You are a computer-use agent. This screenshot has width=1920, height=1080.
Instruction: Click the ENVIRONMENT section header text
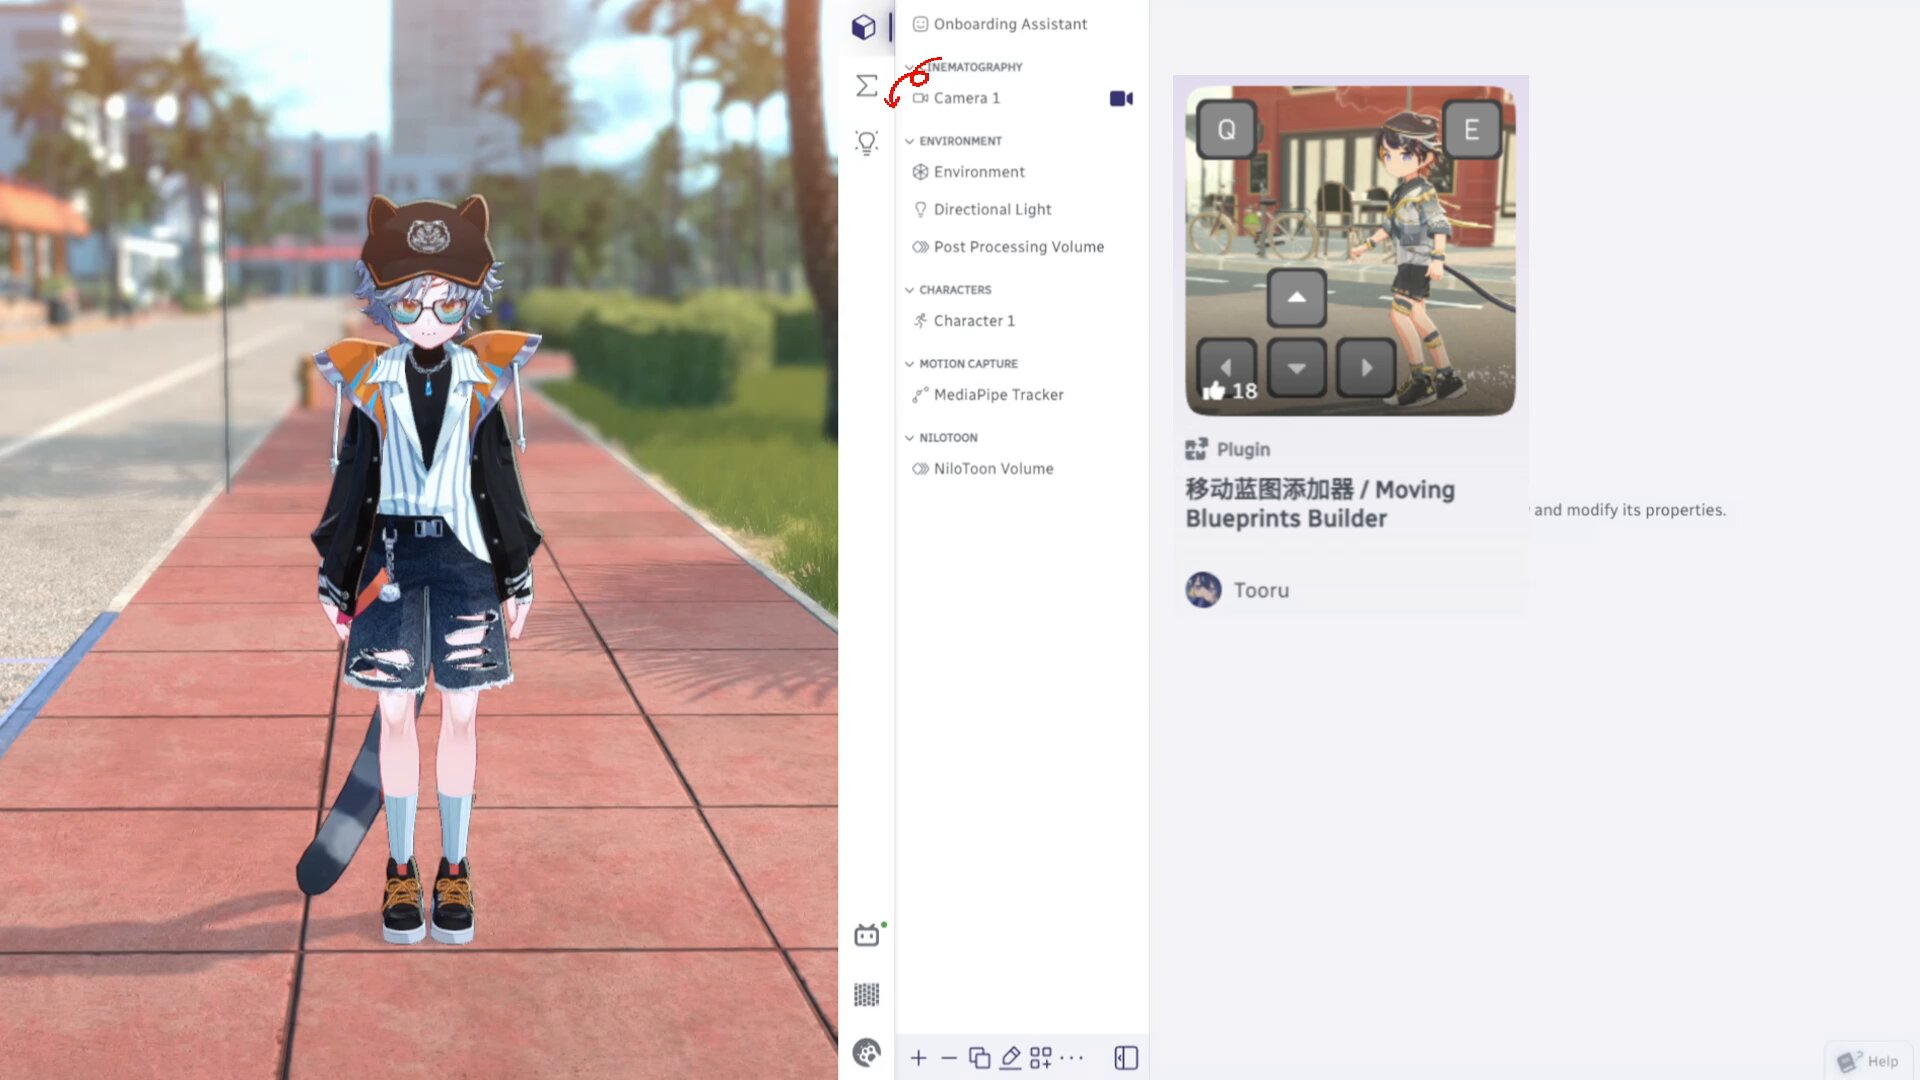(960, 141)
